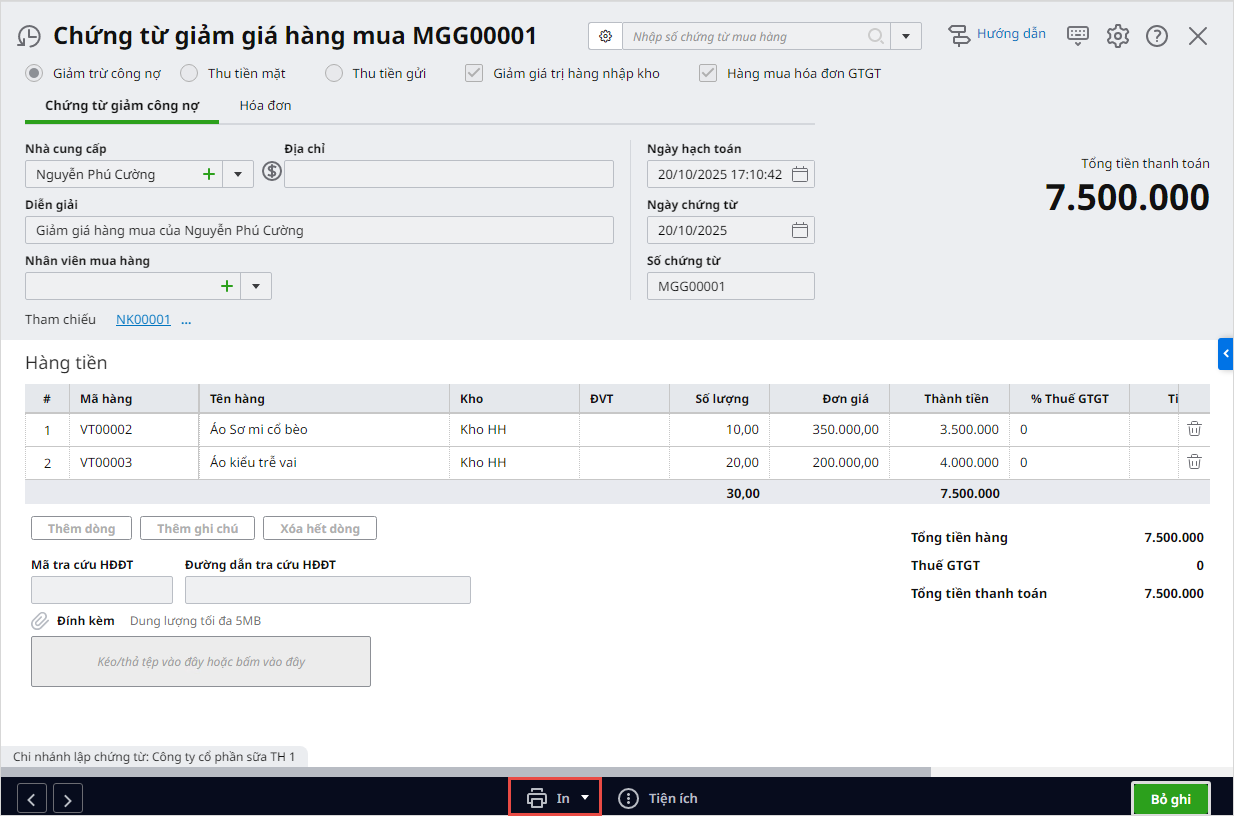Select Thu tiền mặt radio option
This screenshot has width=1234, height=816.
point(190,73)
